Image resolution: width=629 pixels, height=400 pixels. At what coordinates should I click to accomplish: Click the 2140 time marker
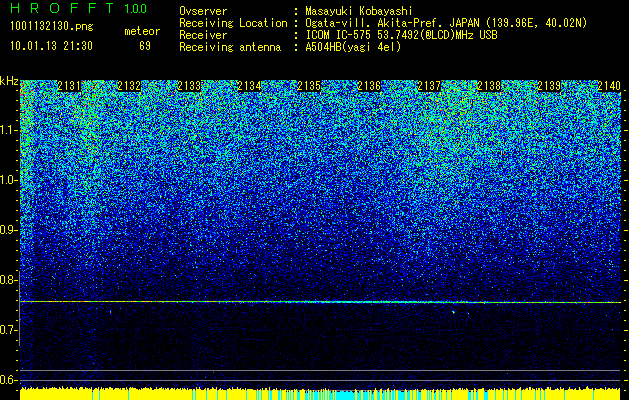pos(609,86)
